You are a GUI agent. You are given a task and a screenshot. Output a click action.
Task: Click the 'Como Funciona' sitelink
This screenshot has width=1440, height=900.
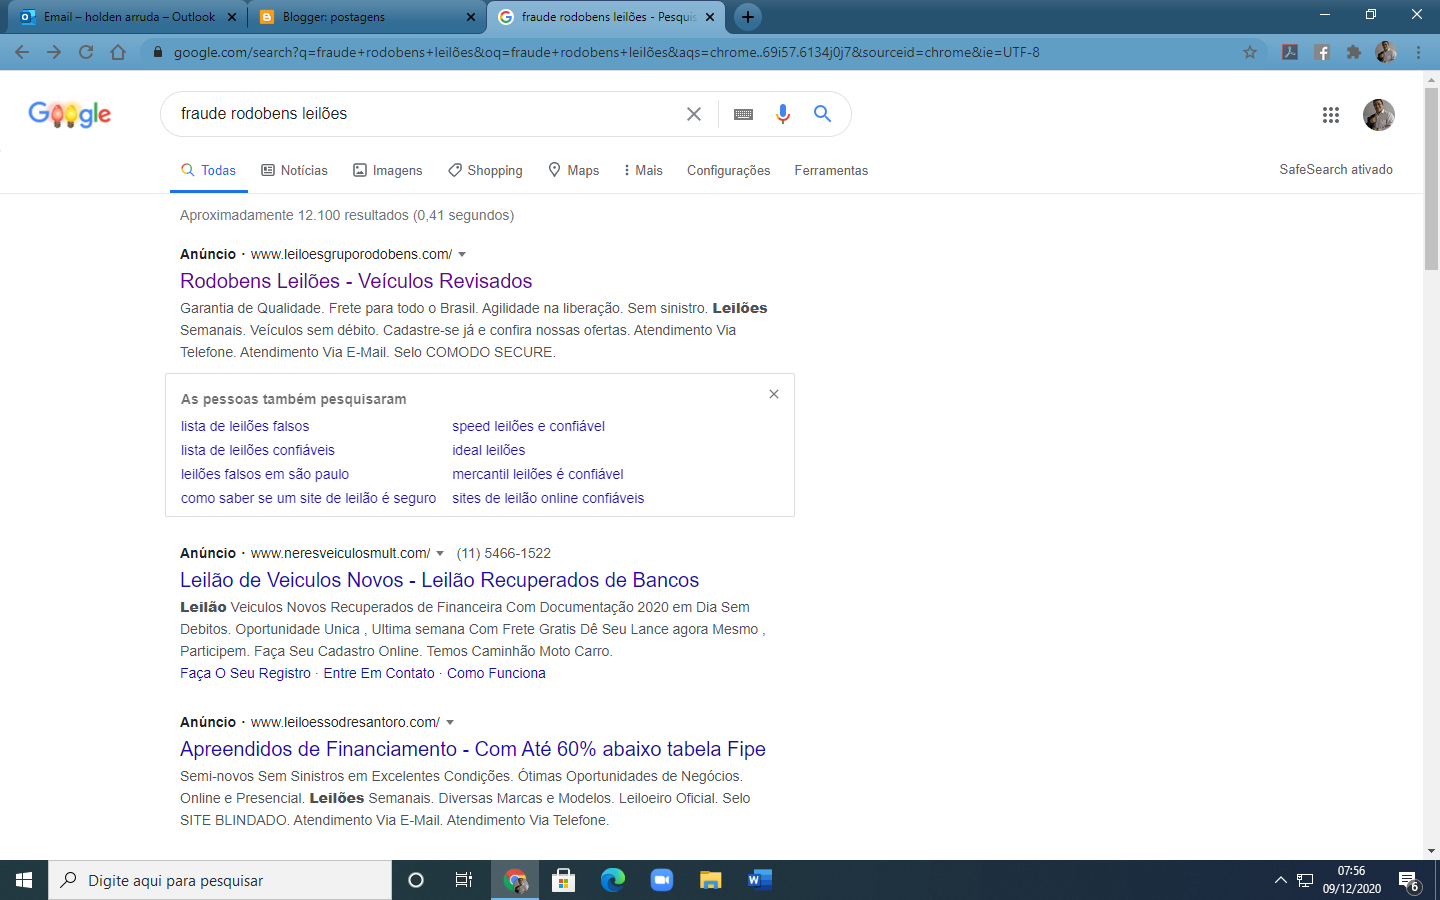[x=496, y=673]
